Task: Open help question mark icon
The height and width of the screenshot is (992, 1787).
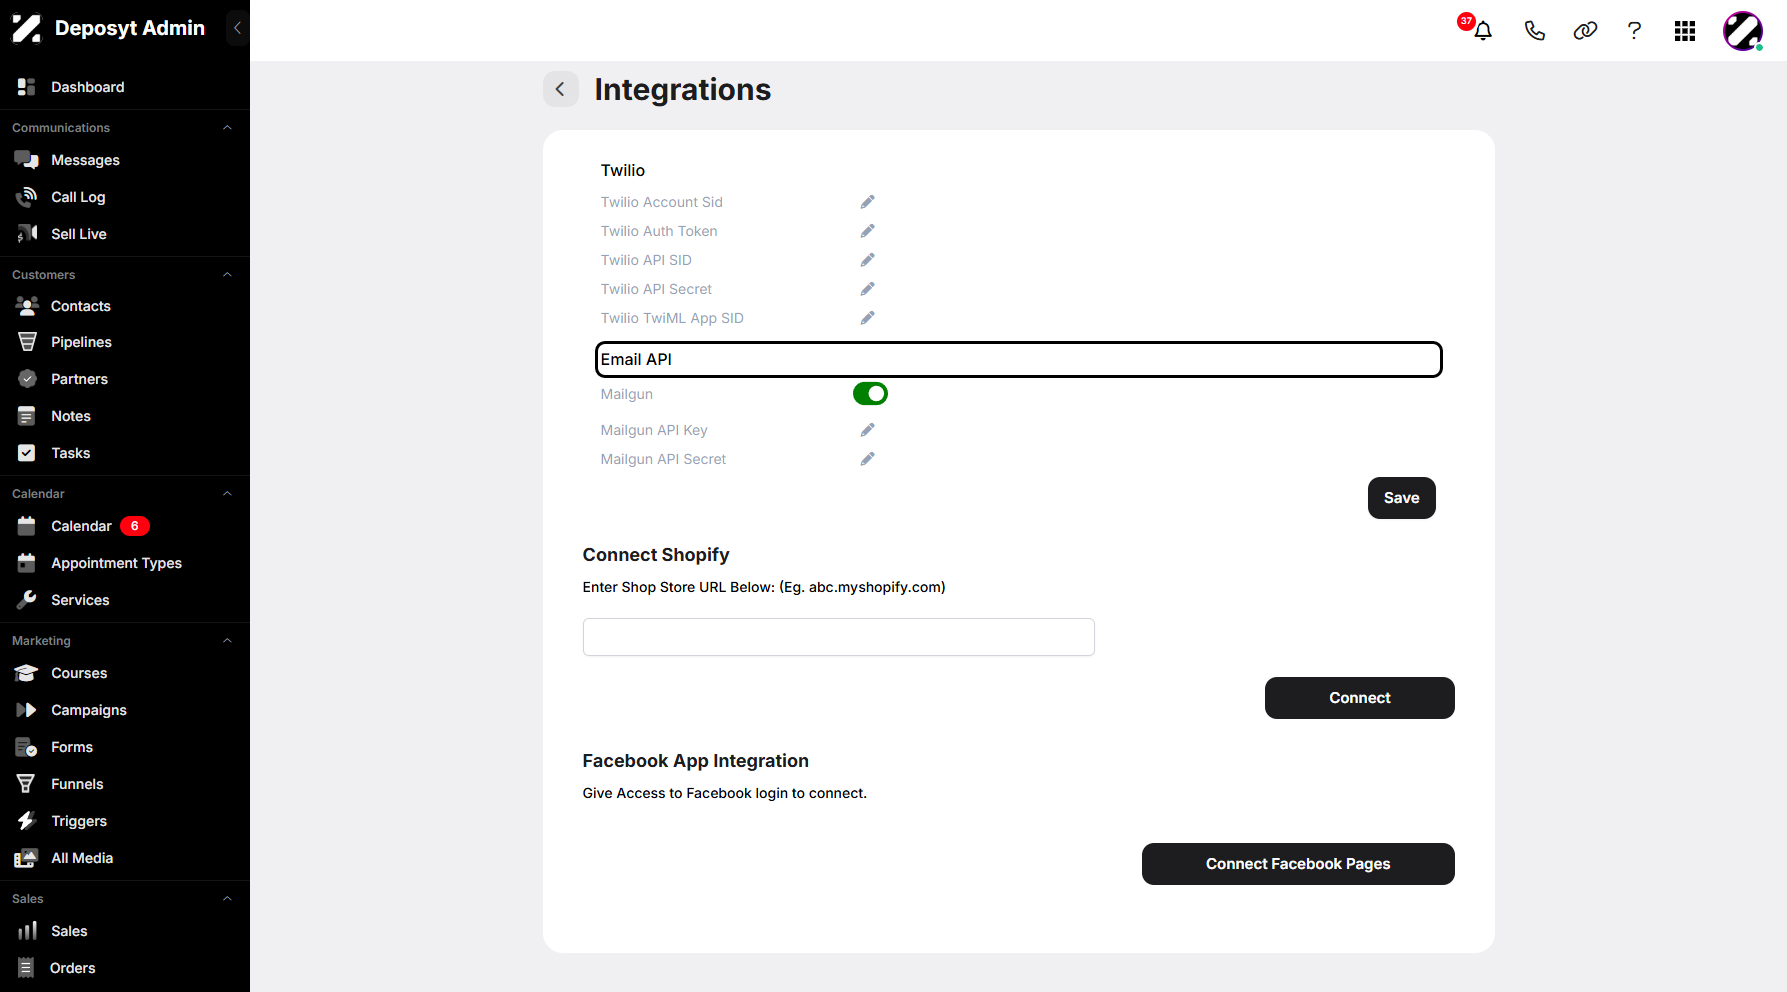Action: point(1634,31)
